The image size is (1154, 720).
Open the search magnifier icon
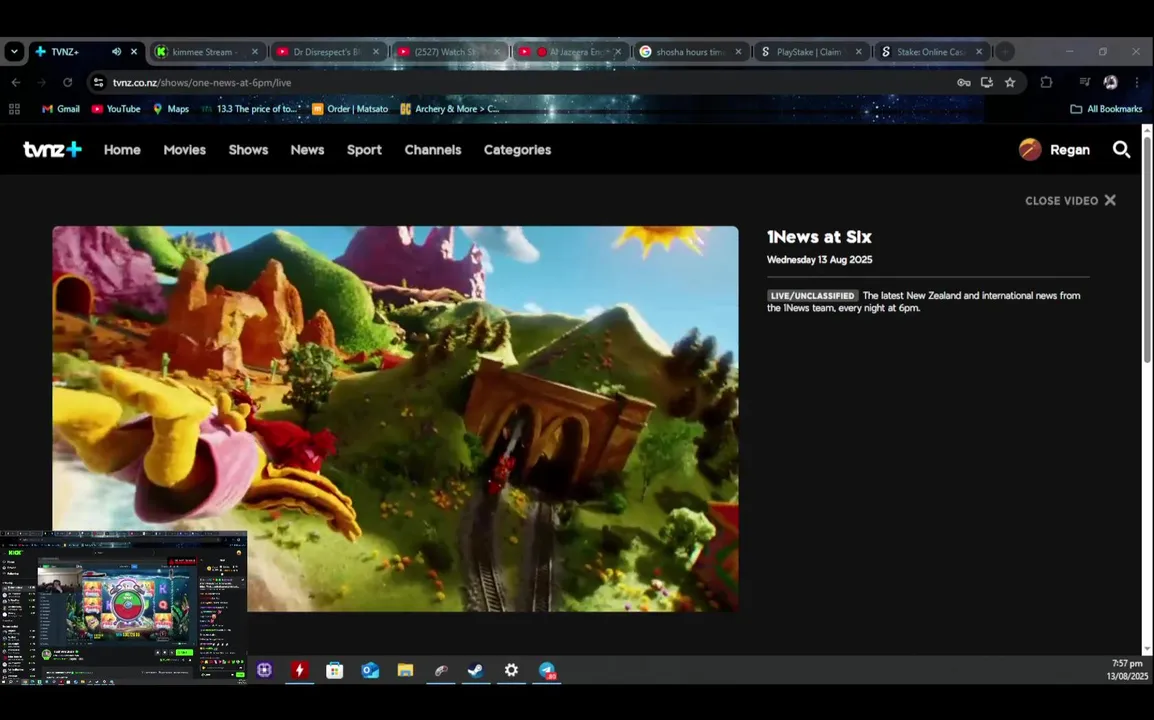pos(1121,149)
